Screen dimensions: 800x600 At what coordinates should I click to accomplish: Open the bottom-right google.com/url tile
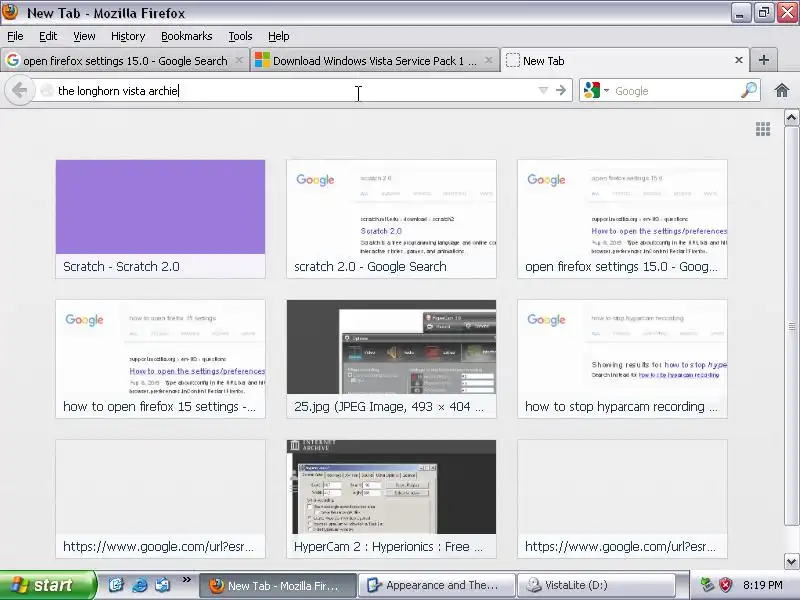622,498
